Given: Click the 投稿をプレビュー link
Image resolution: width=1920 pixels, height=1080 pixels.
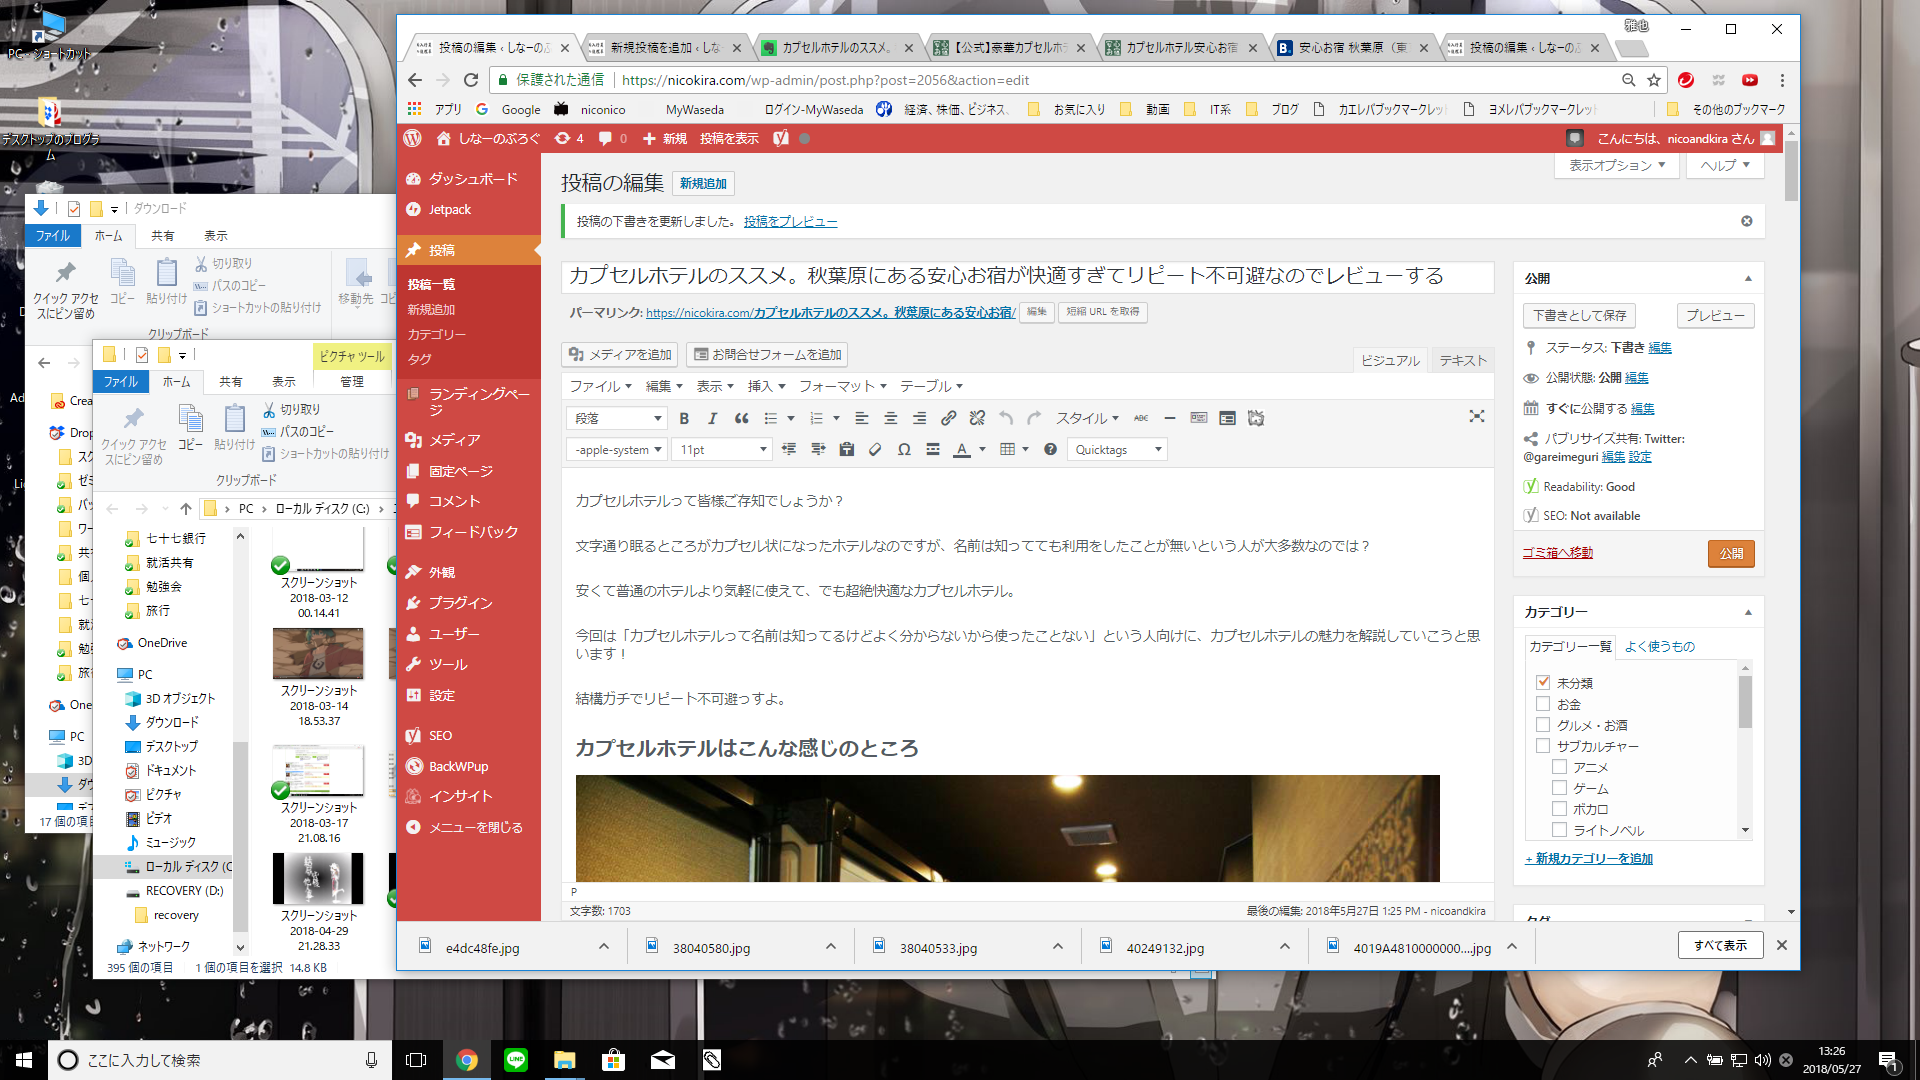Looking at the screenshot, I should point(790,222).
